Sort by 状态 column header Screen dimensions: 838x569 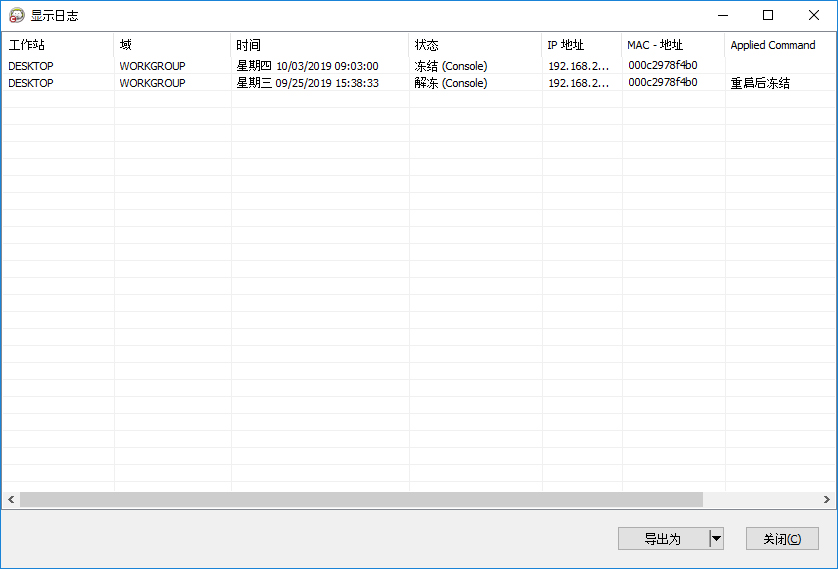[x=475, y=45]
